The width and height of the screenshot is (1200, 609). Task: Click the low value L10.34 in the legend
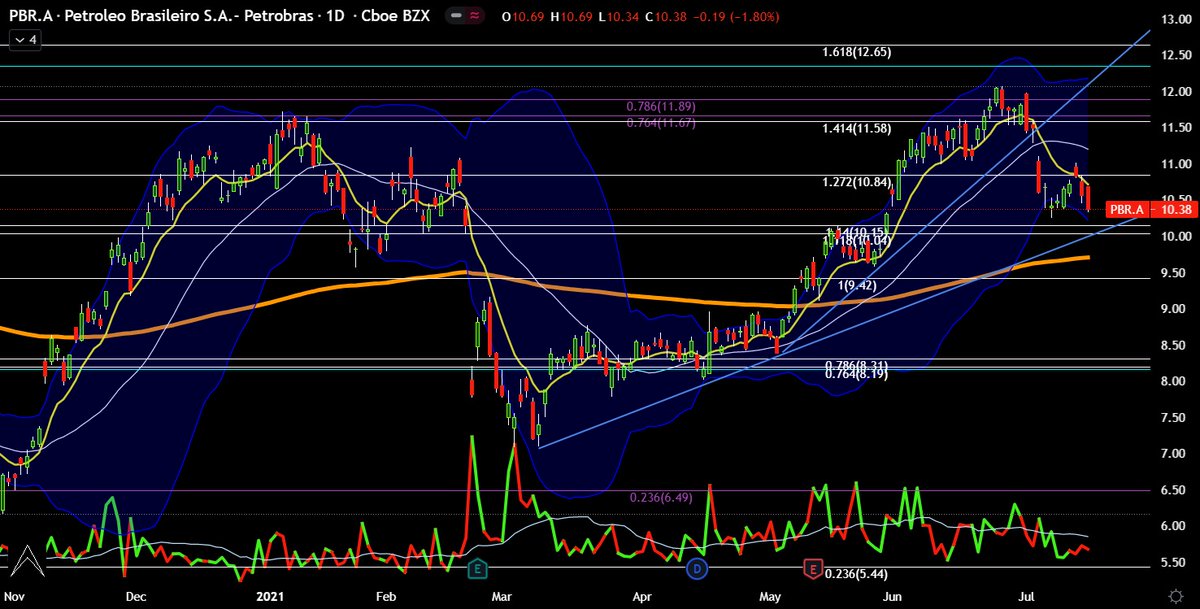click(617, 16)
